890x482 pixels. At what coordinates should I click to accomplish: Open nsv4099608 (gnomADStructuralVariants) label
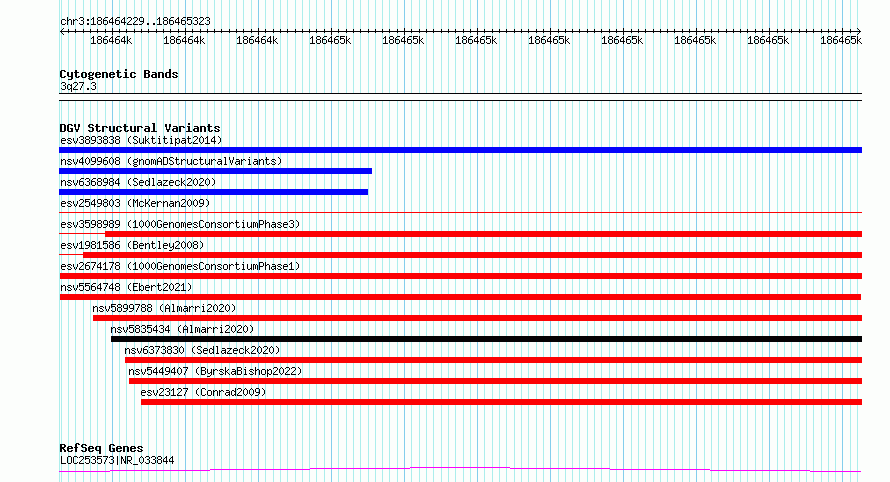(x=171, y=161)
